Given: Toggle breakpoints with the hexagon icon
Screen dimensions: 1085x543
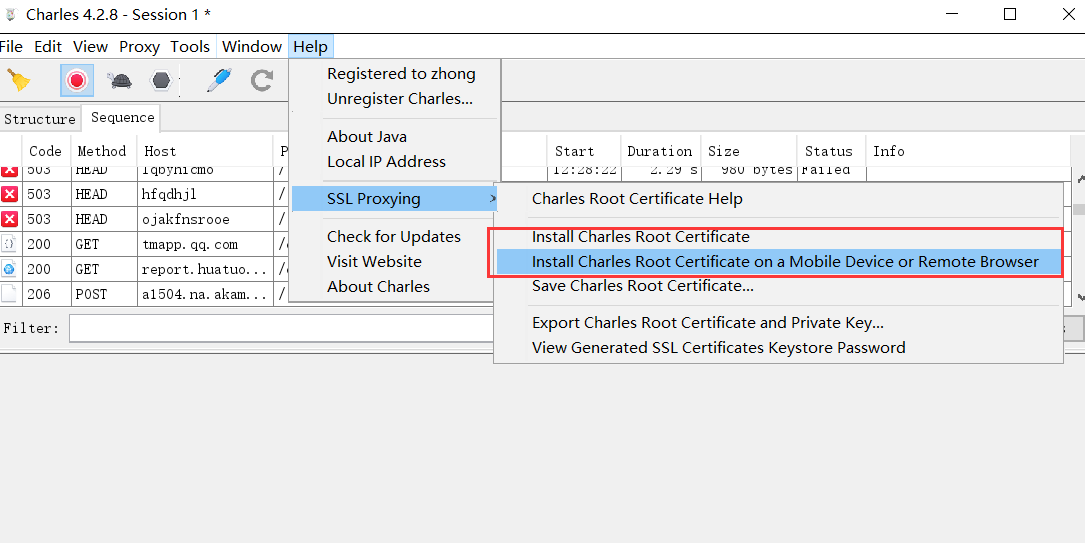Looking at the screenshot, I should (x=161, y=81).
